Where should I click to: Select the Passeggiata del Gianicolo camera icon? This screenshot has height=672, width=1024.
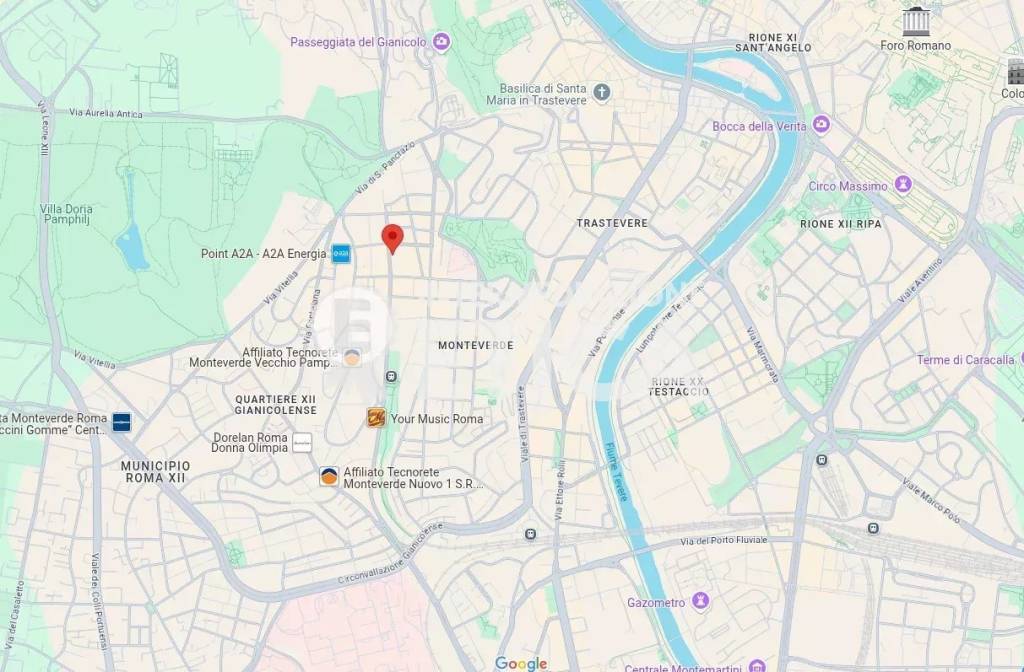coord(441,42)
